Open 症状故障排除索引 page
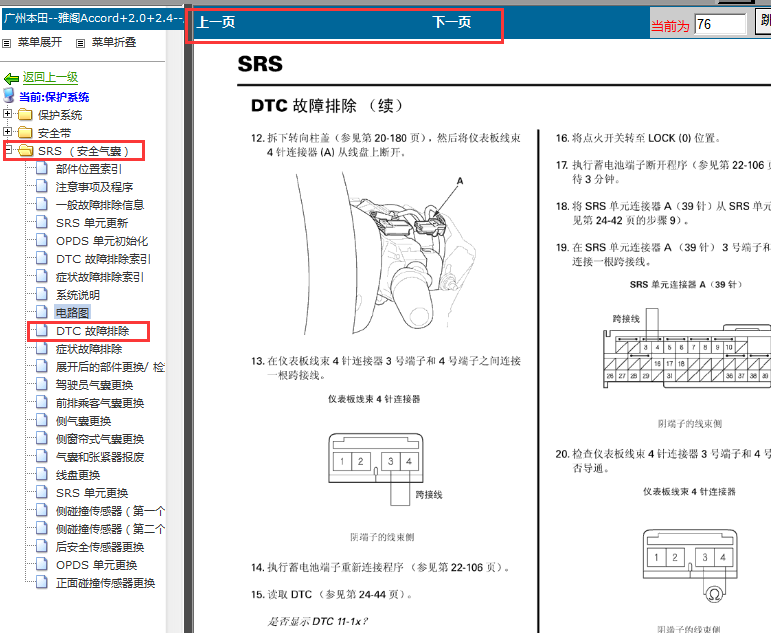The height and width of the screenshot is (633, 771). (100, 277)
